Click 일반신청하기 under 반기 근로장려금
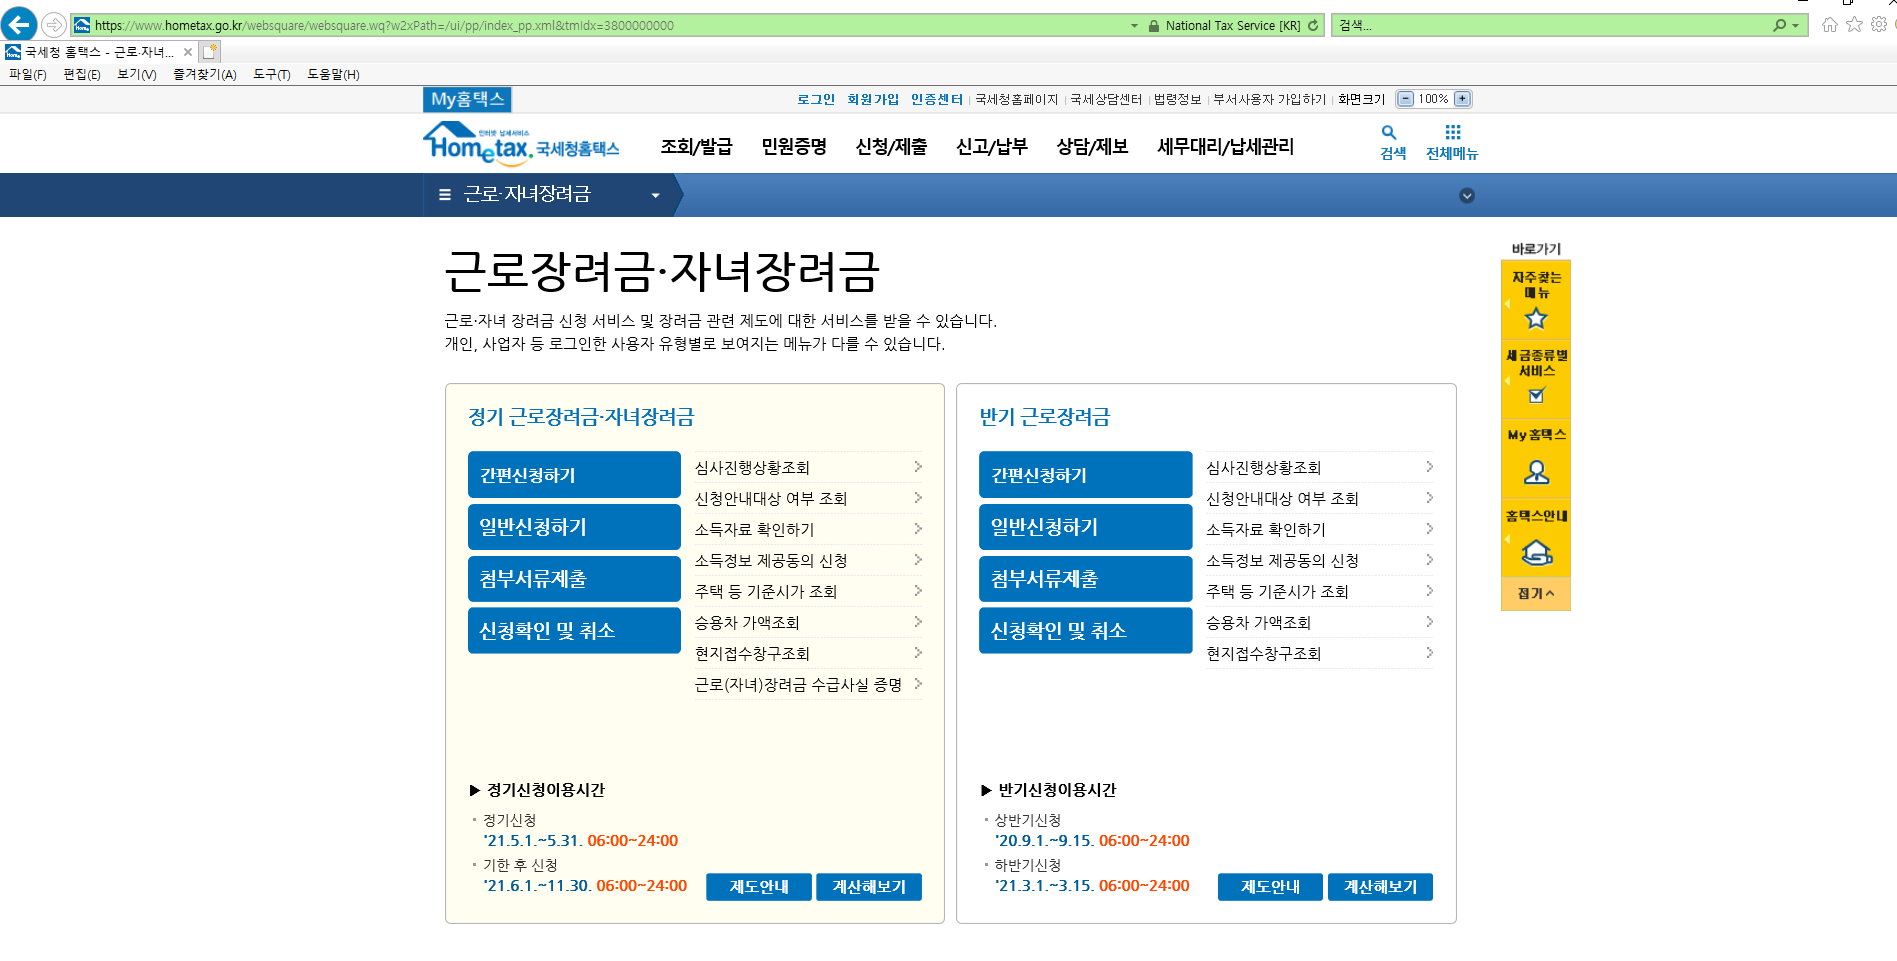Viewport: 1897px width, 961px height. [x=1085, y=527]
